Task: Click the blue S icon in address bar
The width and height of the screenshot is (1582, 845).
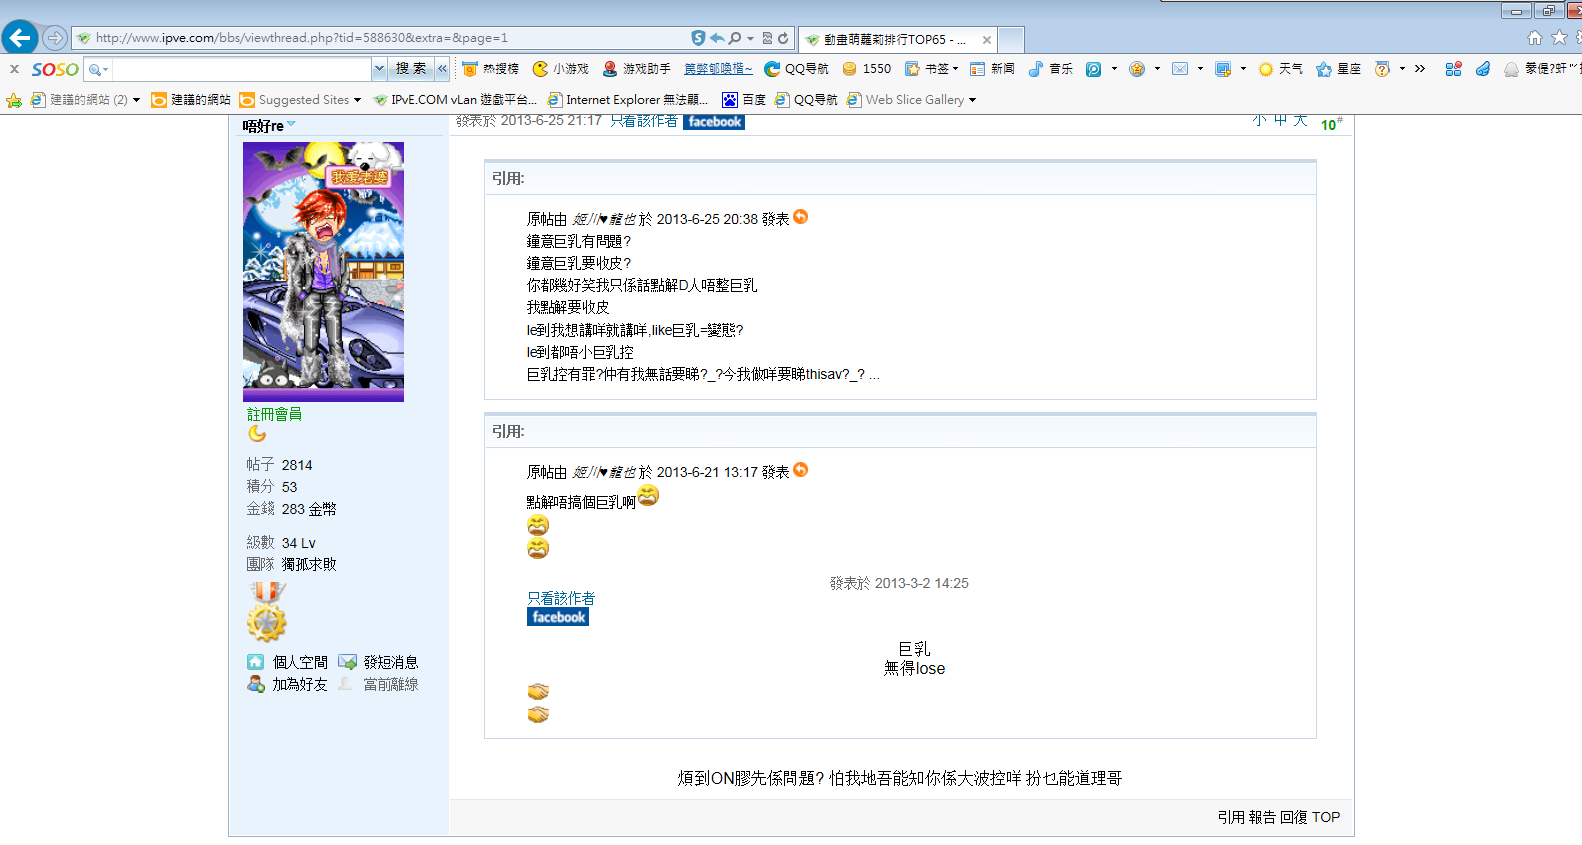Action: (698, 38)
